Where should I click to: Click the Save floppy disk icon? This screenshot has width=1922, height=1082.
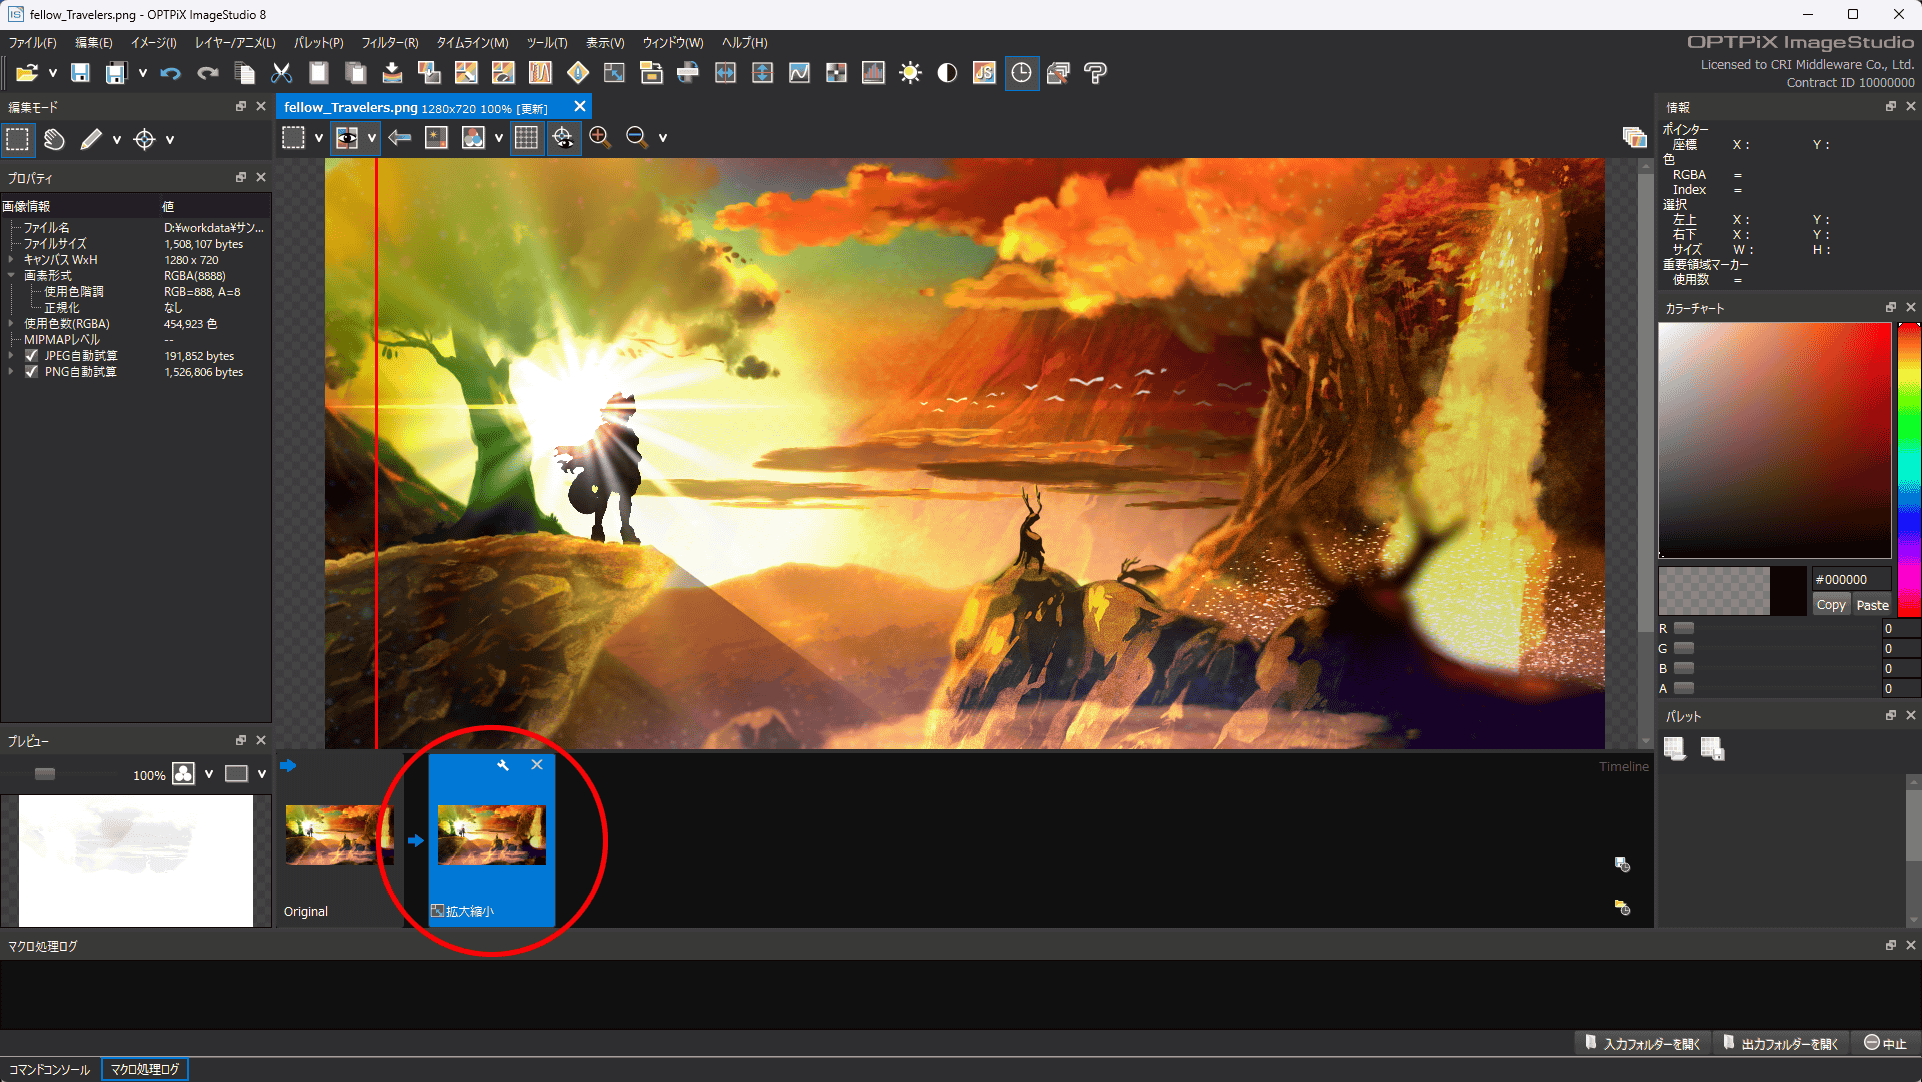pos(80,73)
